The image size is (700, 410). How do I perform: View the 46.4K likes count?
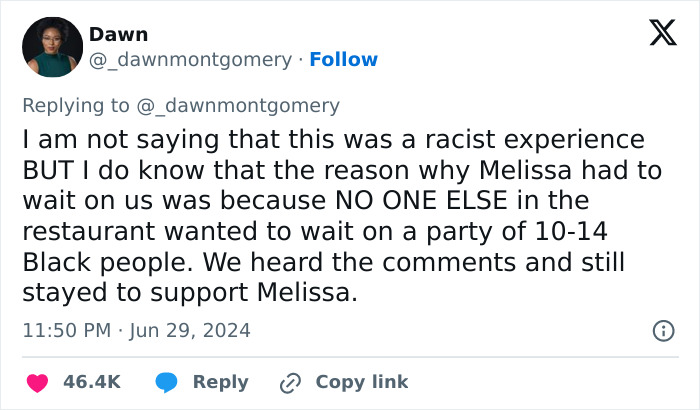pyautogui.click(x=92, y=382)
